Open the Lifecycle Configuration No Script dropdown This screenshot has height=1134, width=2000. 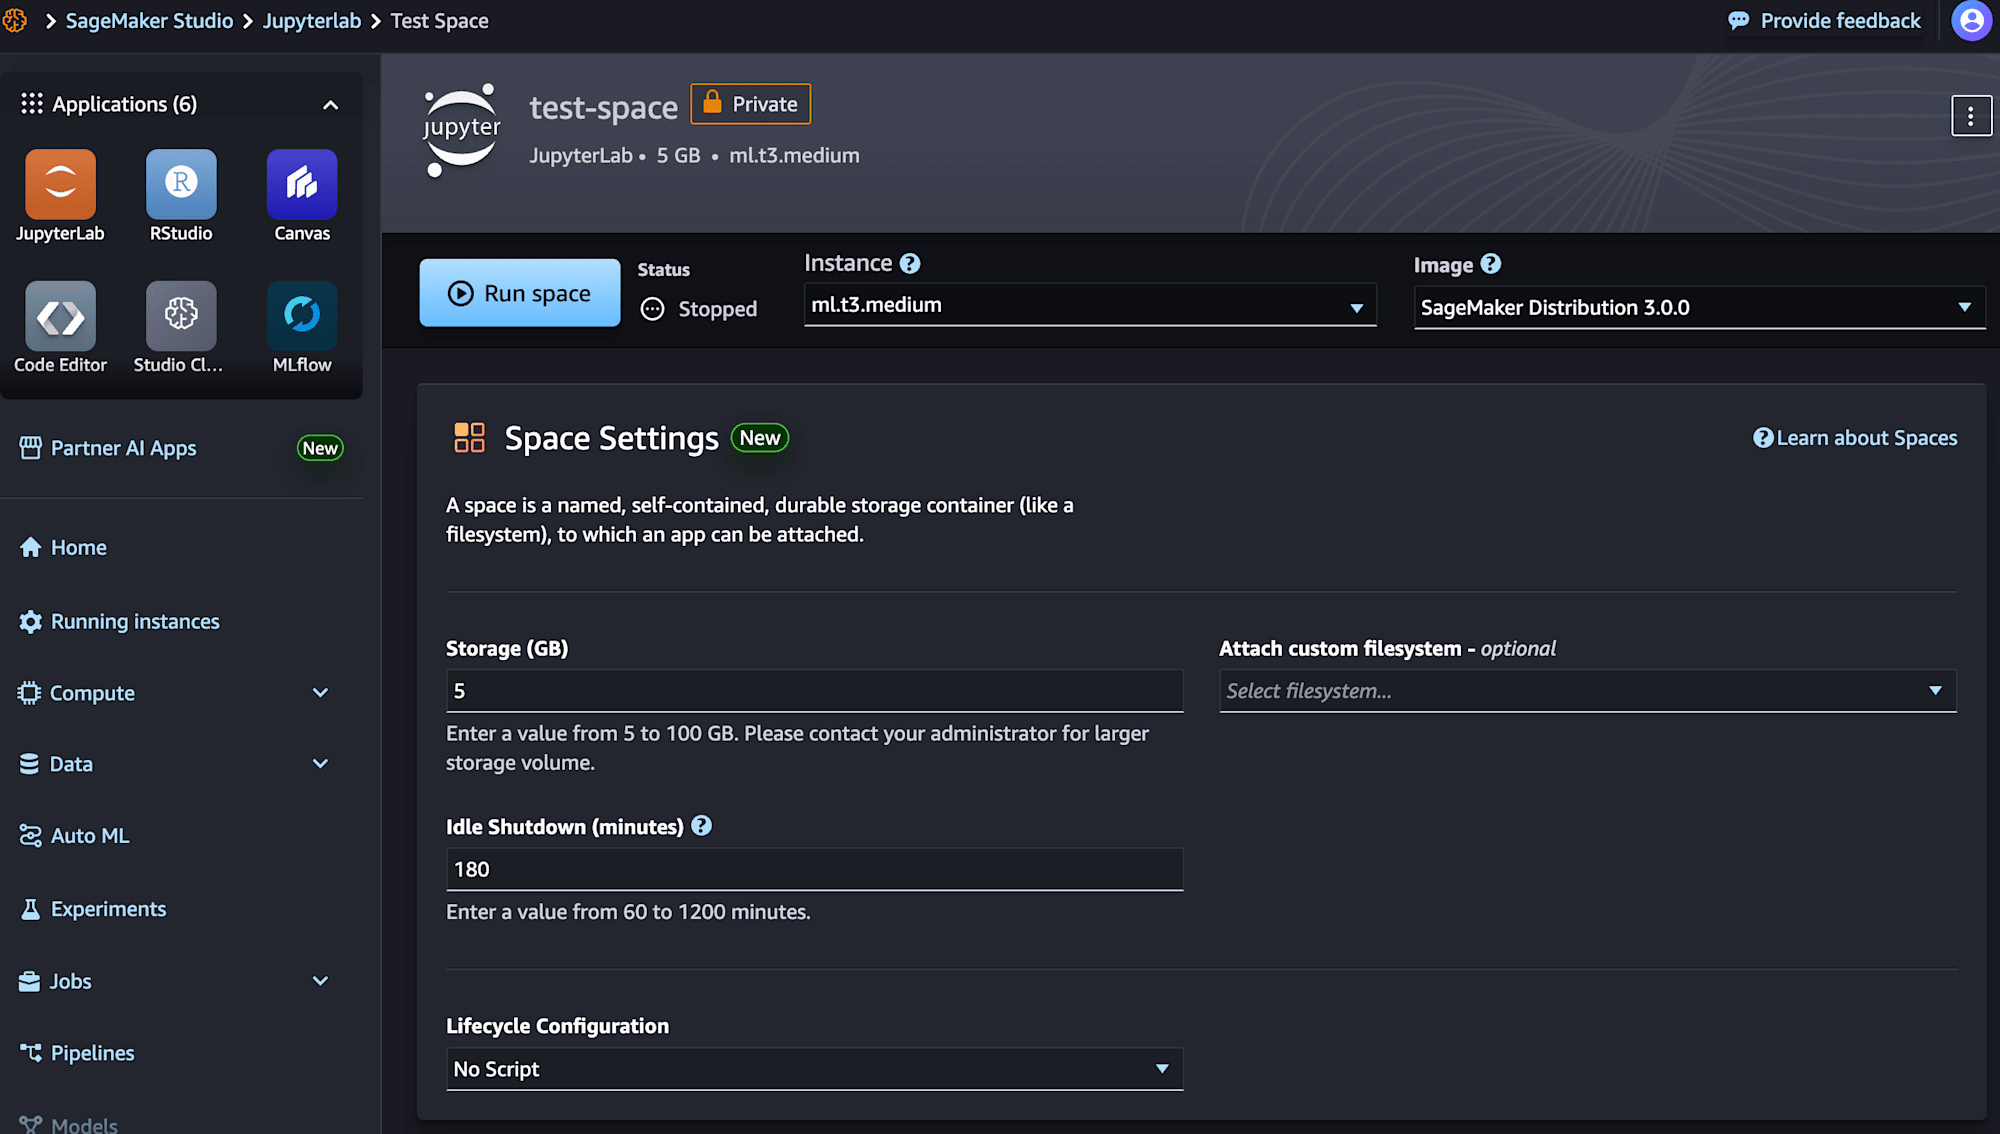[x=814, y=1069]
